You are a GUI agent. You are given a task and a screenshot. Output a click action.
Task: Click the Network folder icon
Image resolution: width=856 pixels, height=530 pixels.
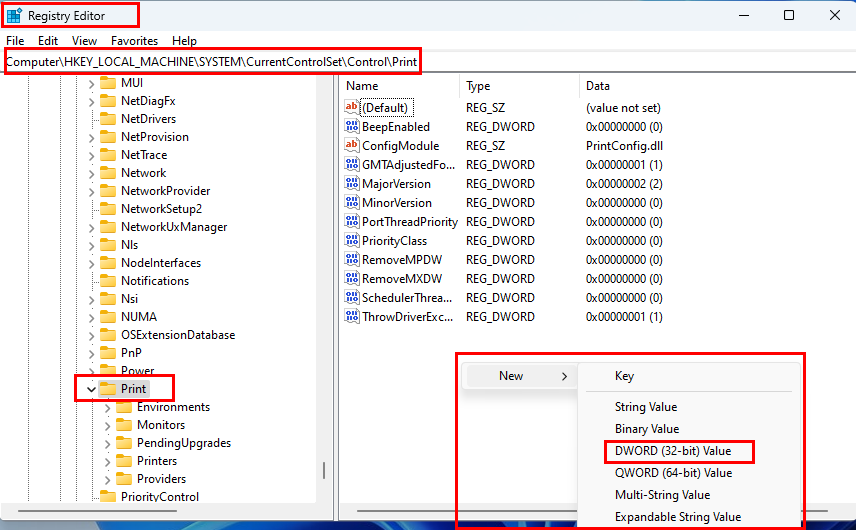coord(108,172)
